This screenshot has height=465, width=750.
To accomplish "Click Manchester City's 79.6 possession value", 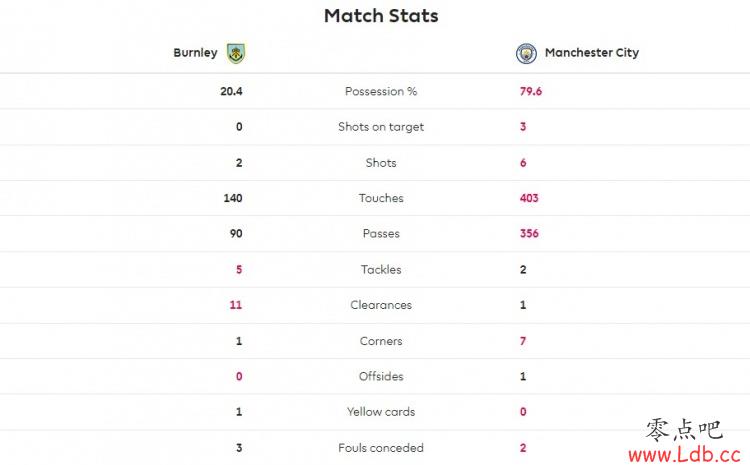I will tap(531, 91).
